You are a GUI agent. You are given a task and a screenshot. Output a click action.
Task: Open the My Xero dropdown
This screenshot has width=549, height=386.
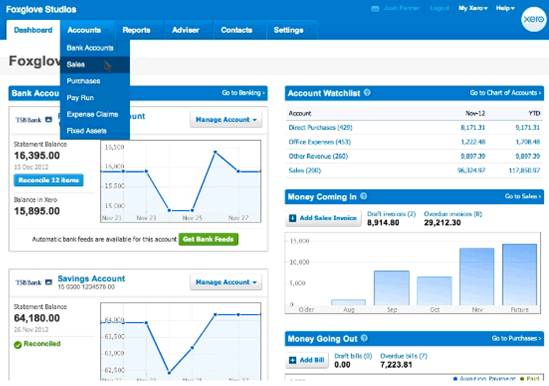pyautogui.click(x=473, y=8)
